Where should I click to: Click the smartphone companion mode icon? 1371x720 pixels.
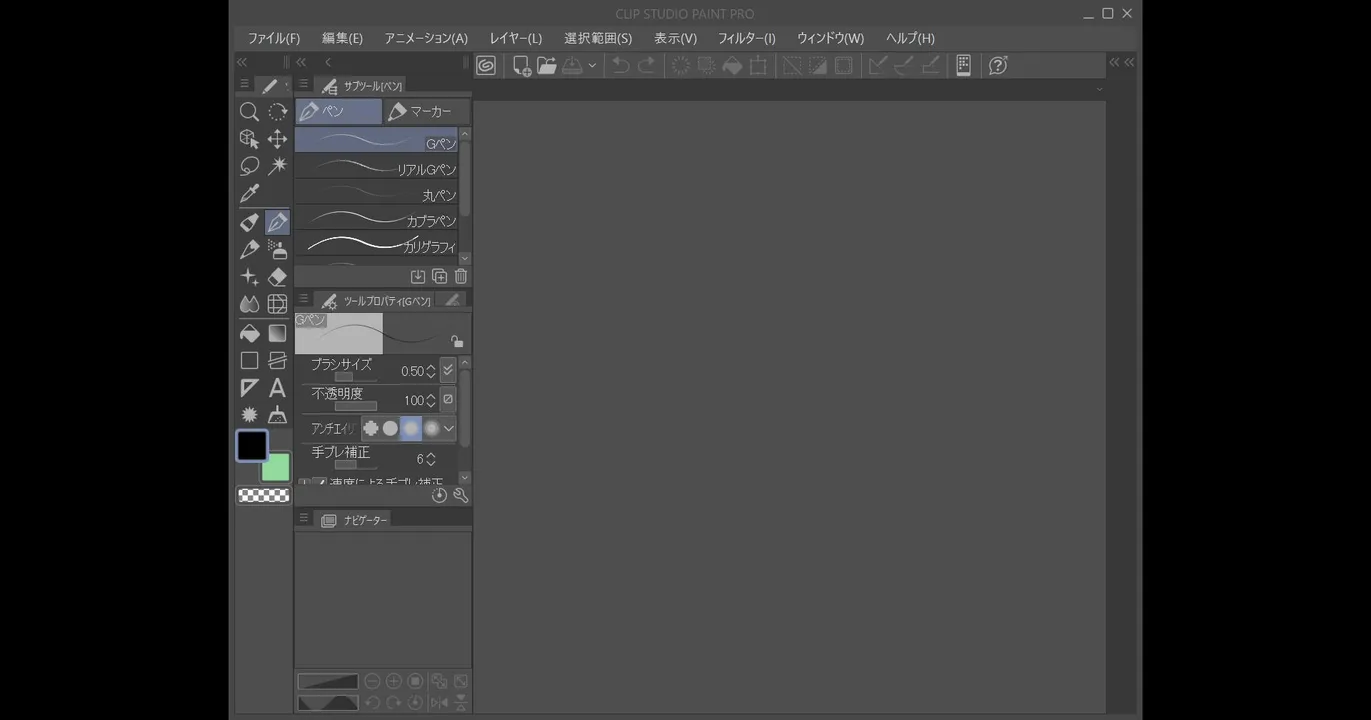tap(963, 66)
